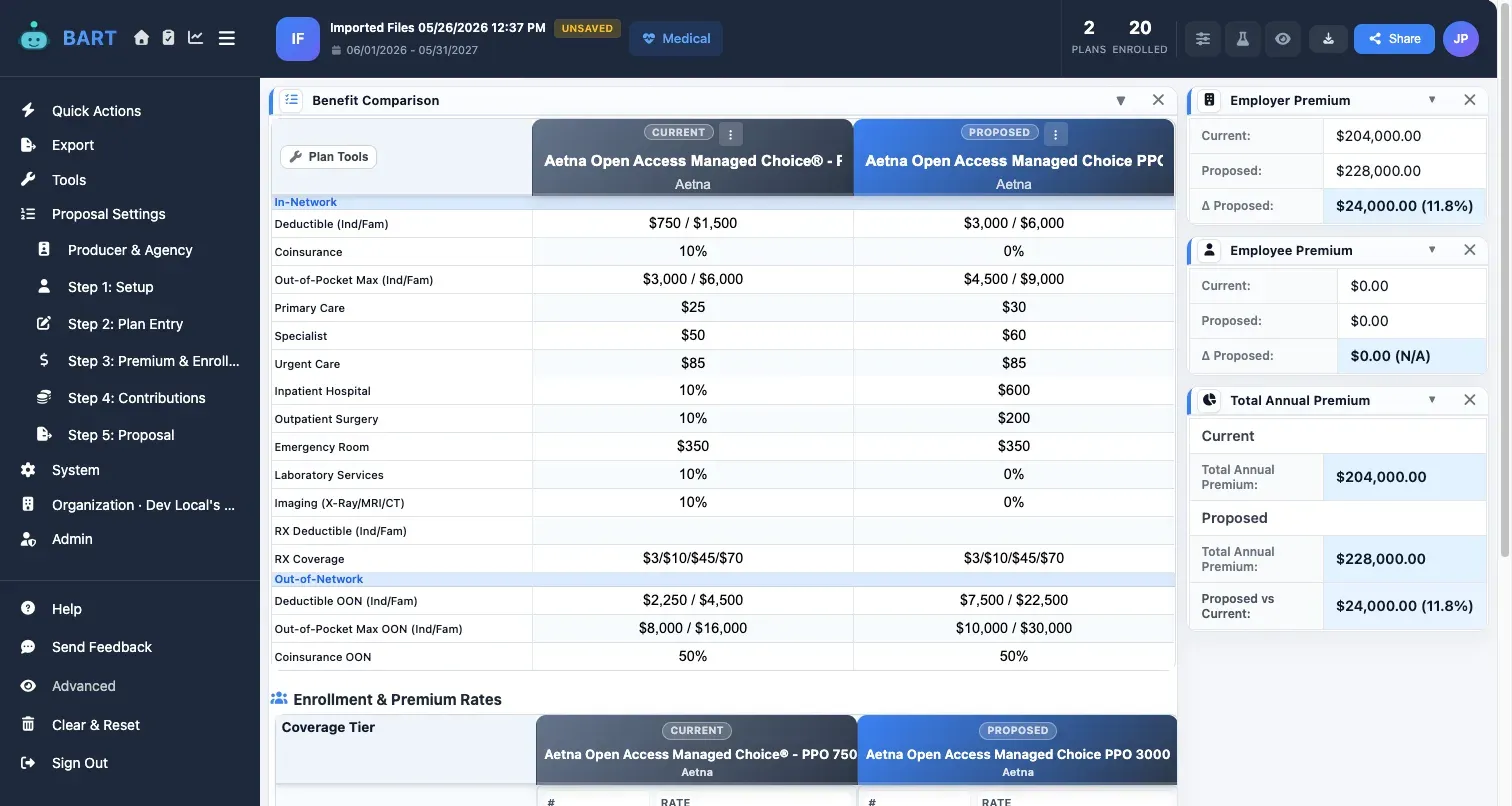Click the Share button
Screen dimensions: 1512x806
tap(1394, 39)
